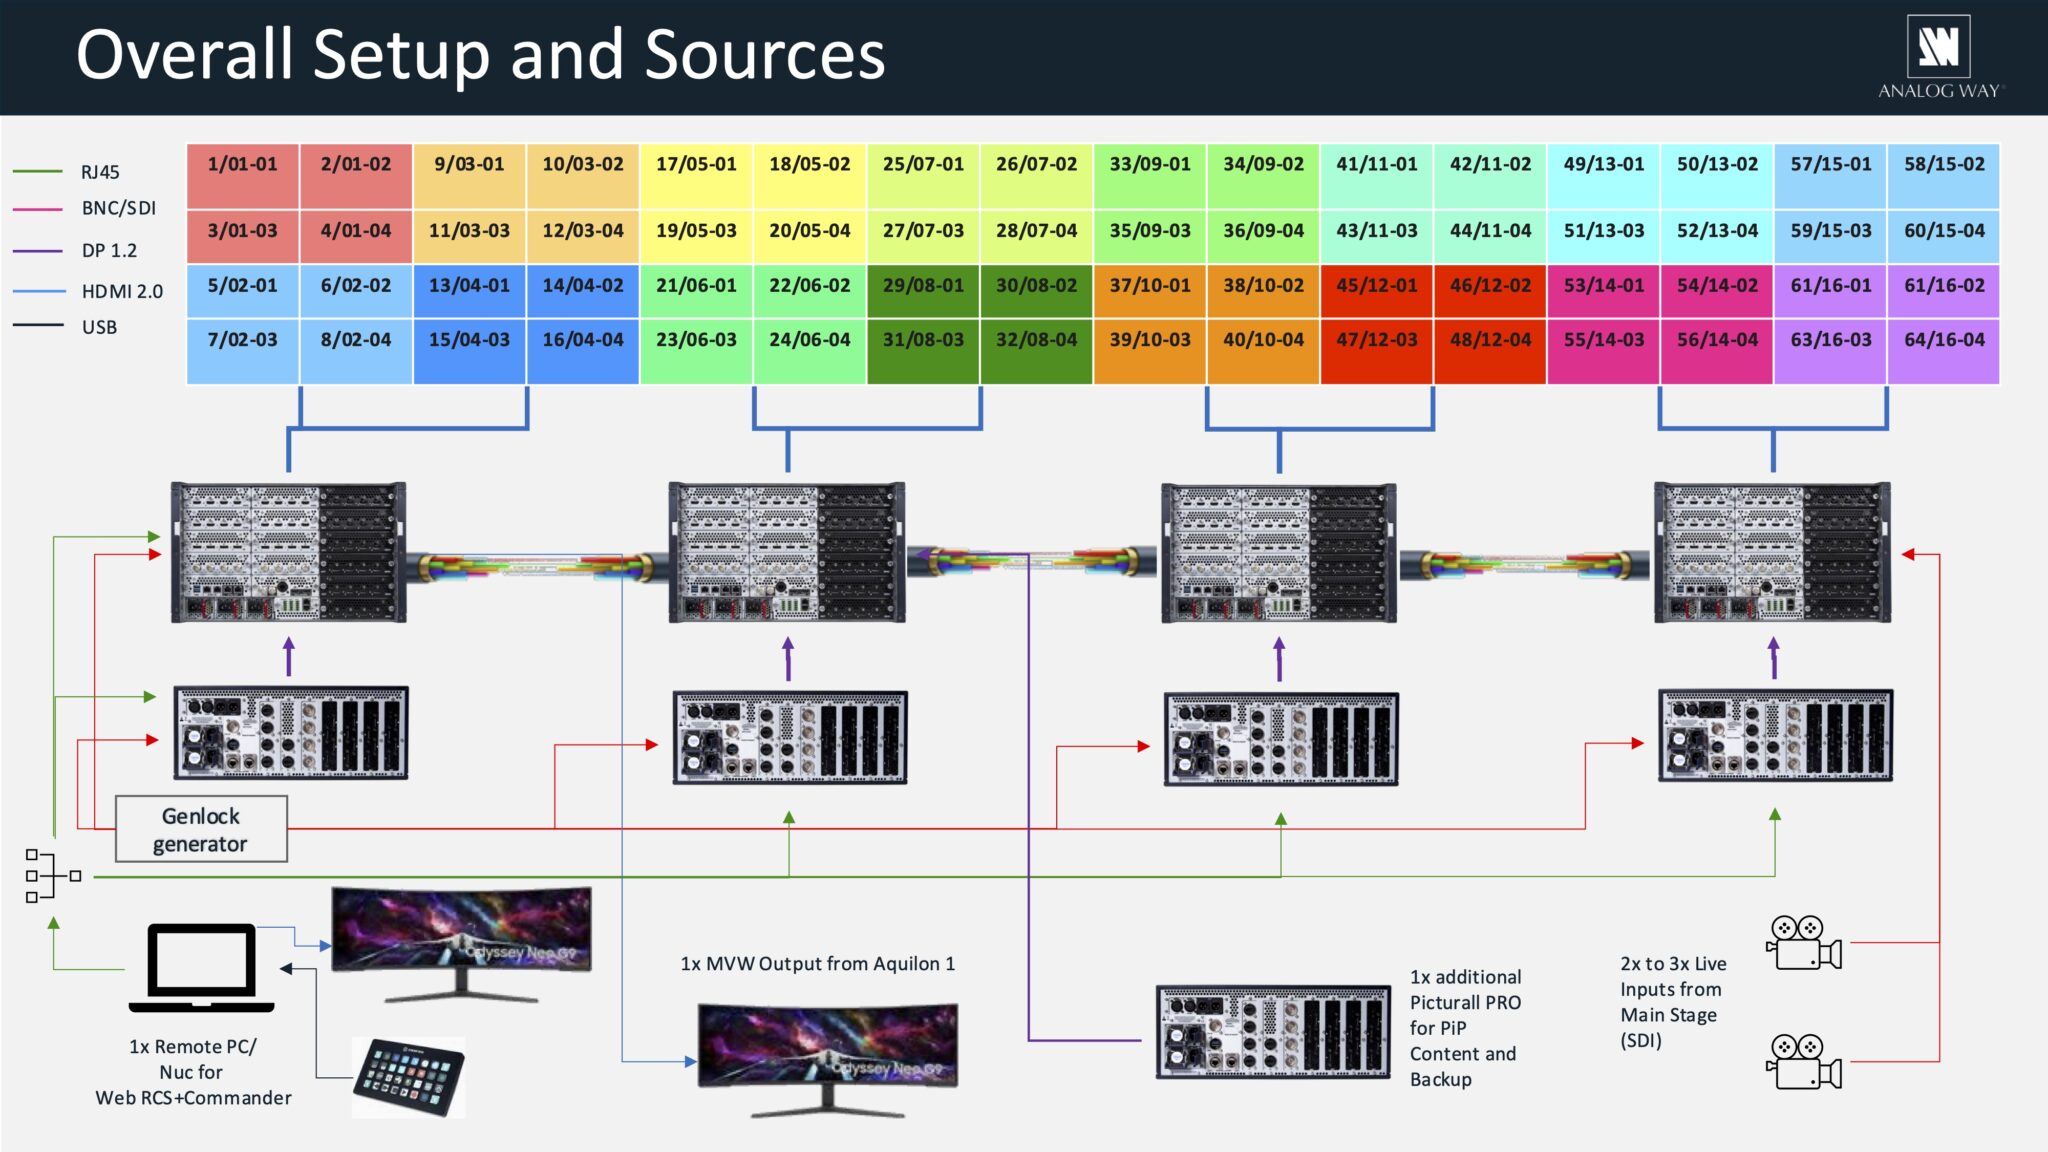Select the purple cell 64/16-04

(x=1943, y=350)
